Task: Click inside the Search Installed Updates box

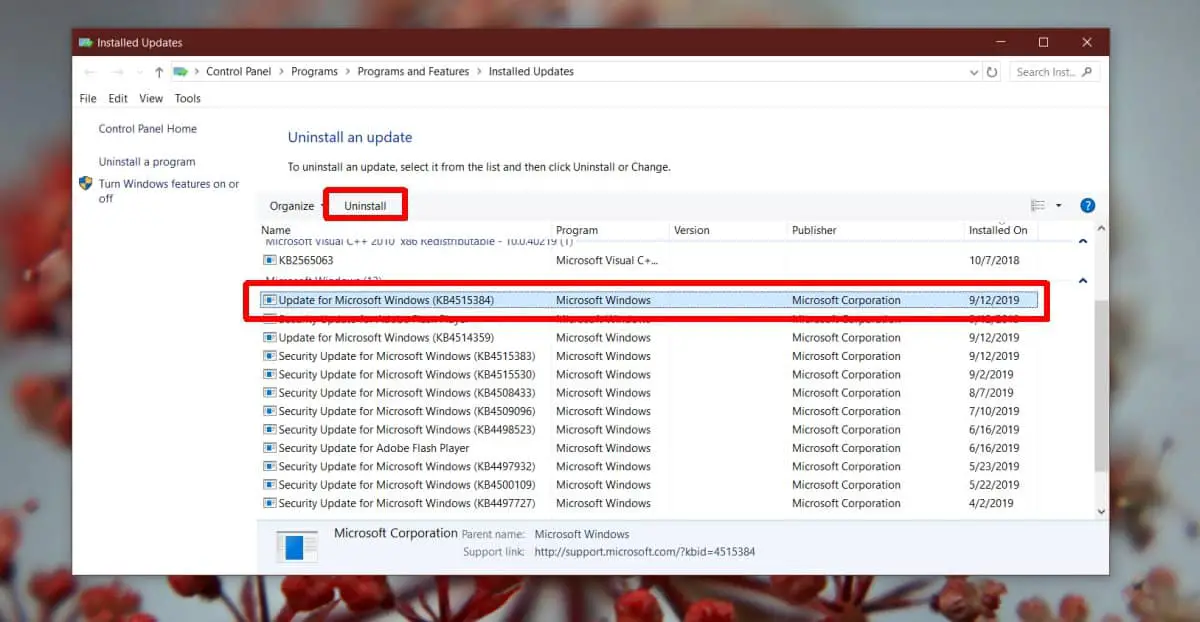Action: pos(1045,72)
